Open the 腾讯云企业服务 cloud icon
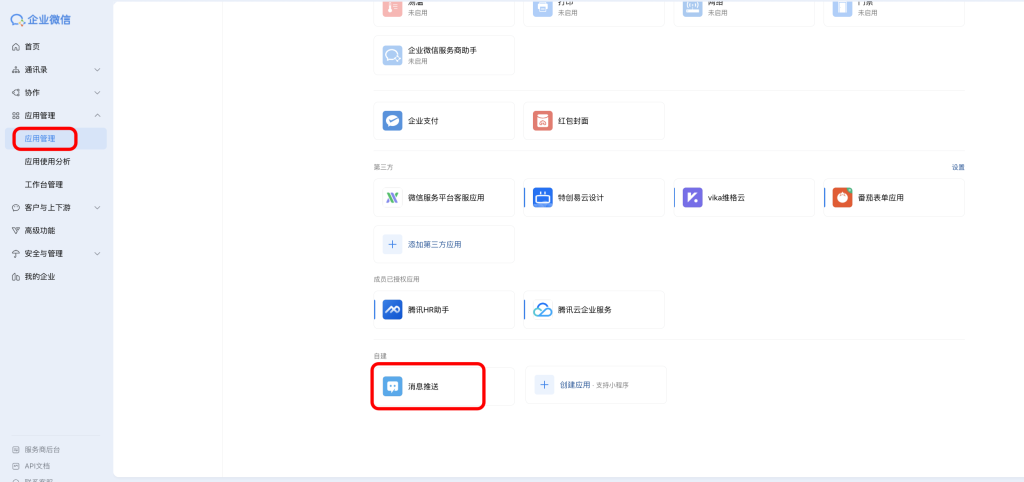 coord(543,310)
